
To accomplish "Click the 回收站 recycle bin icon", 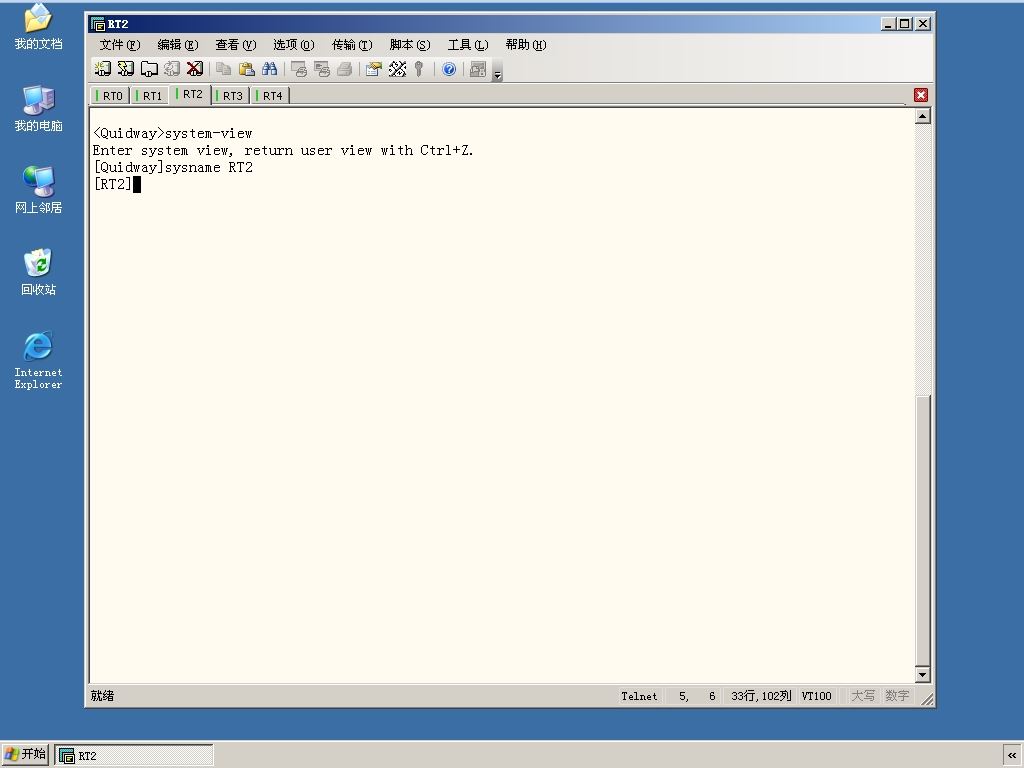I will coord(39,272).
